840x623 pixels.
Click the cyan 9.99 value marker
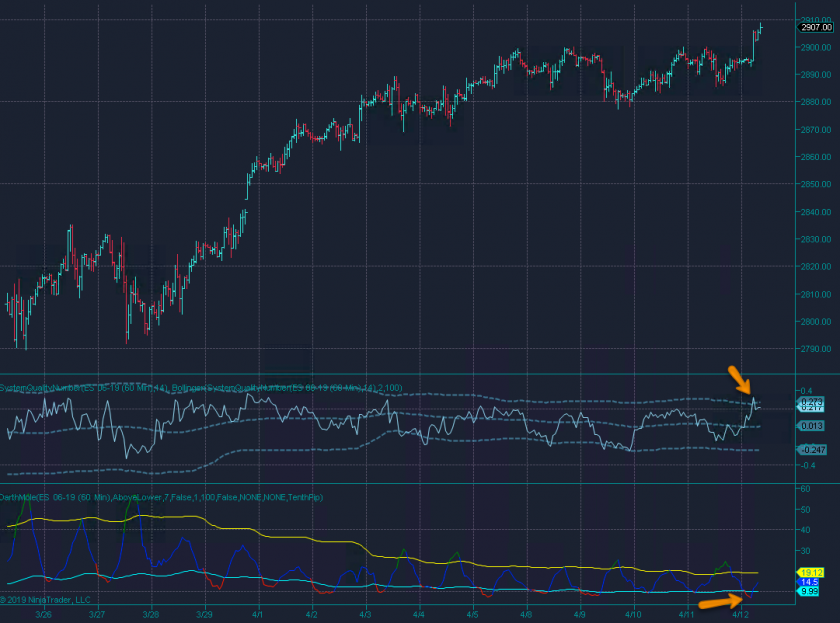tap(810, 591)
